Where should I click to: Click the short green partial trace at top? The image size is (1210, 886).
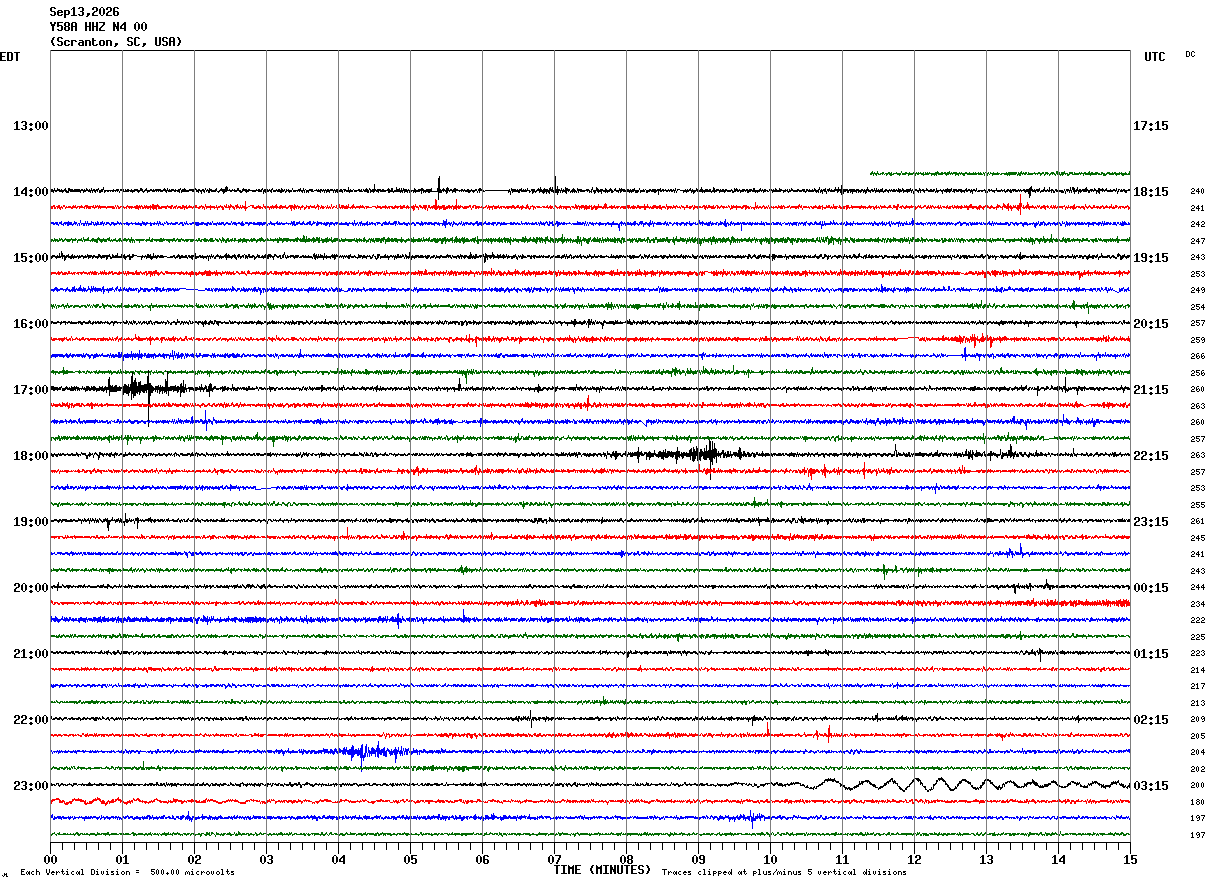(1000, 173)
